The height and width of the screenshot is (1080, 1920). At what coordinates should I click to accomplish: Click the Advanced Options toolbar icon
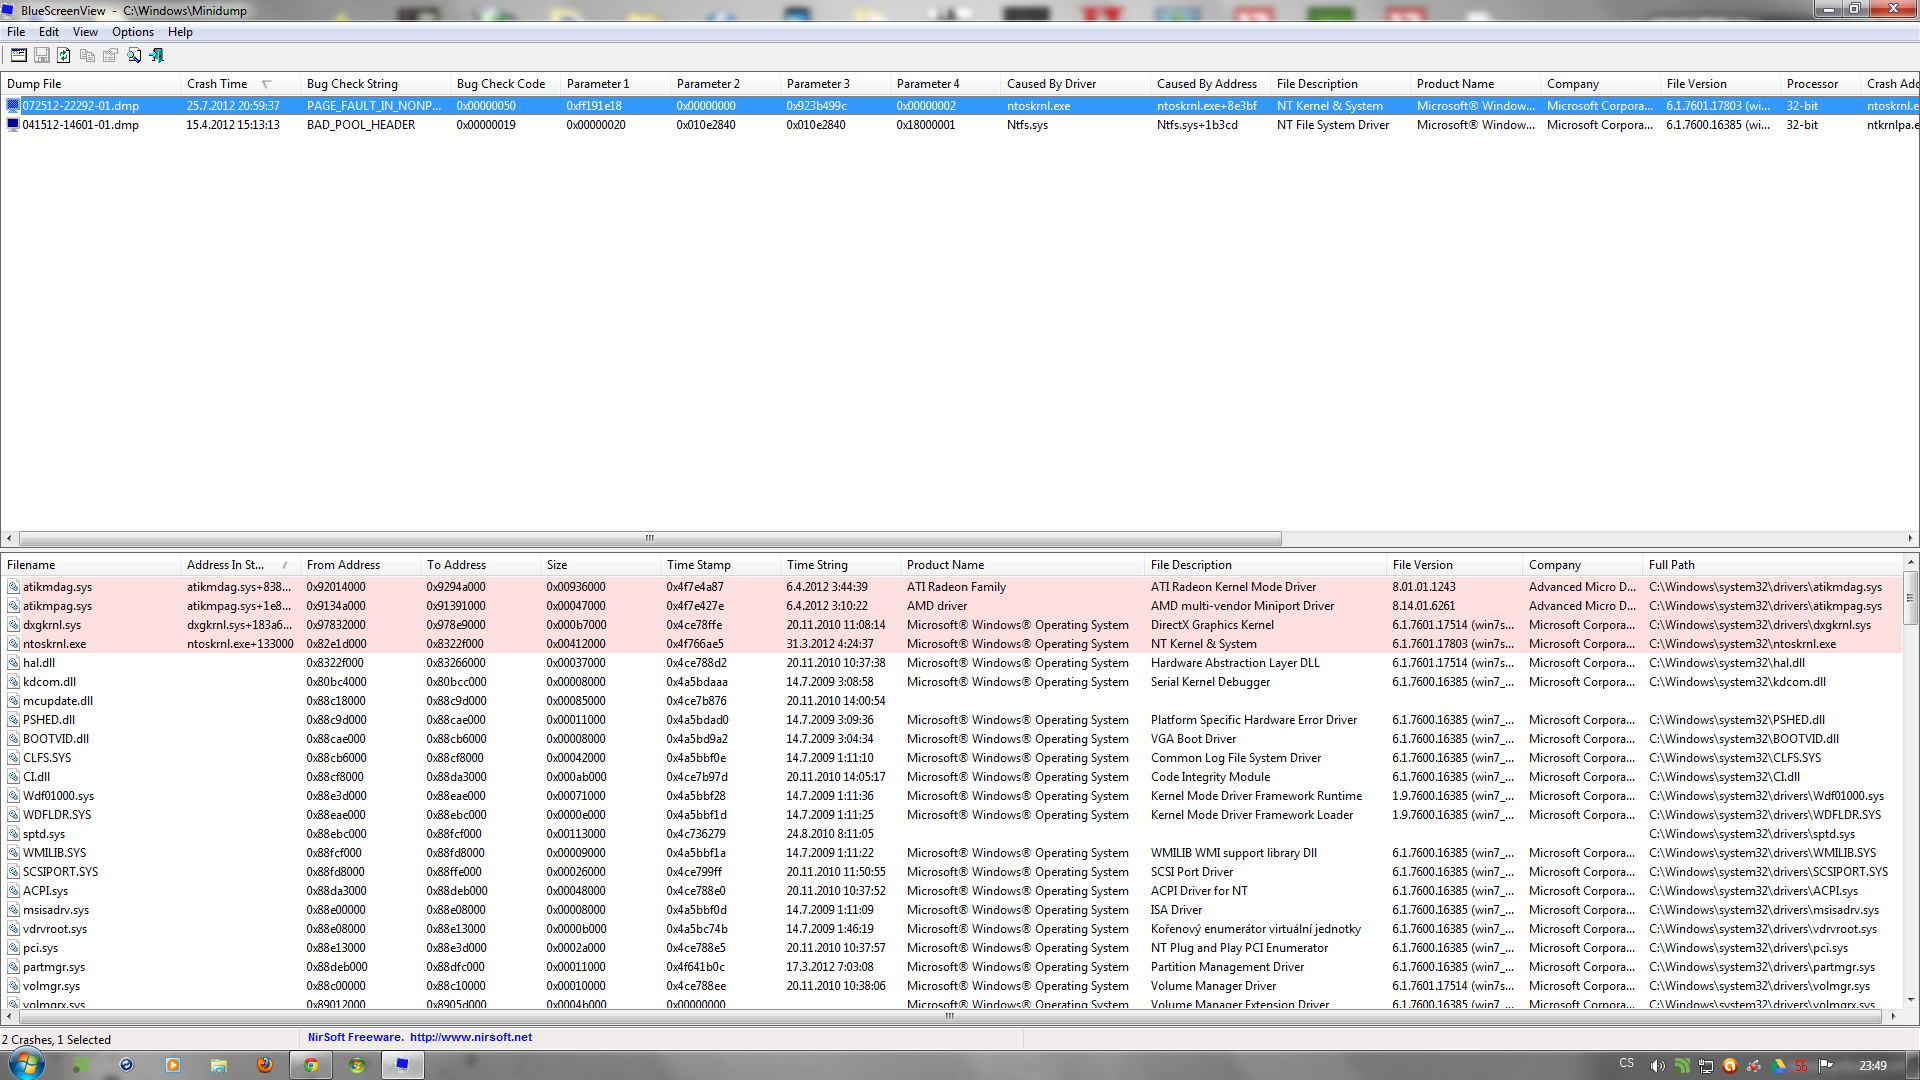coord(18,56)
